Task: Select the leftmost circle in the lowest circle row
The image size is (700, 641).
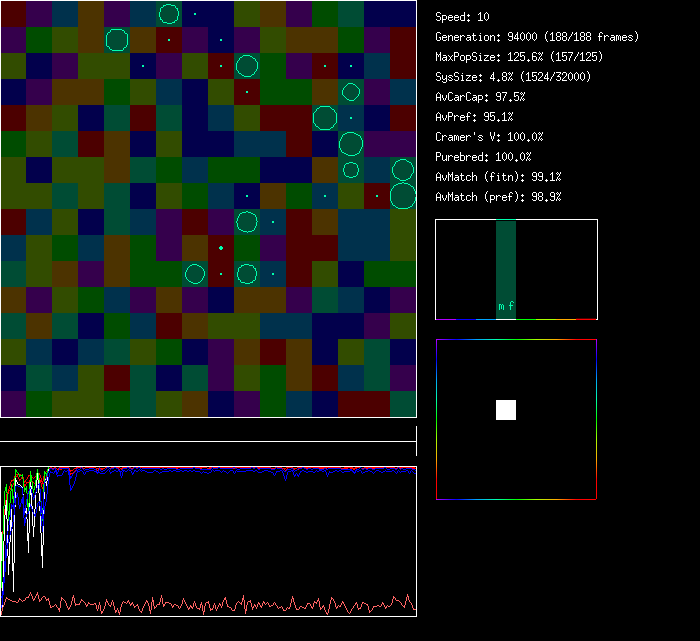Action: (x=195, y=273)
